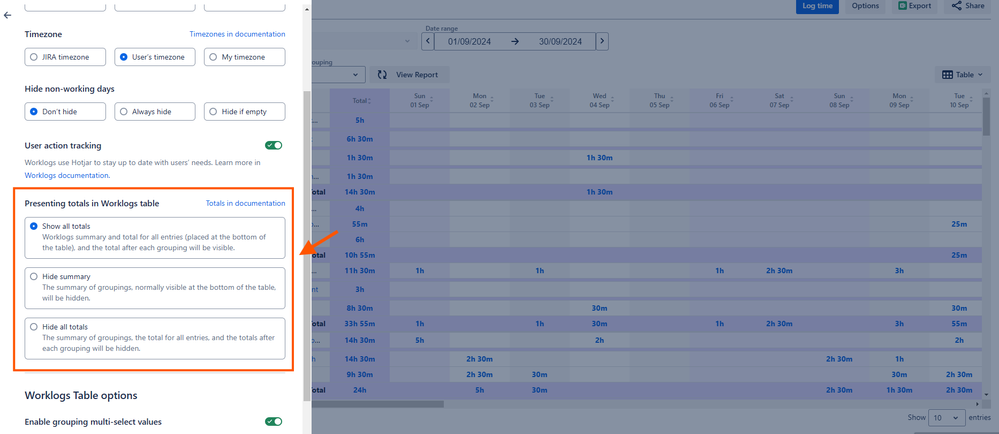999x434 pixels.
Task: Select JIRA timezone option
Action: [65, 57]
